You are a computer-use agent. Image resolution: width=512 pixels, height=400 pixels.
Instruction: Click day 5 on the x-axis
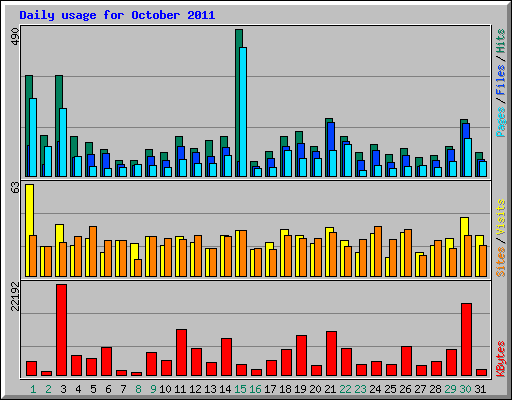[x=93, y=389]
